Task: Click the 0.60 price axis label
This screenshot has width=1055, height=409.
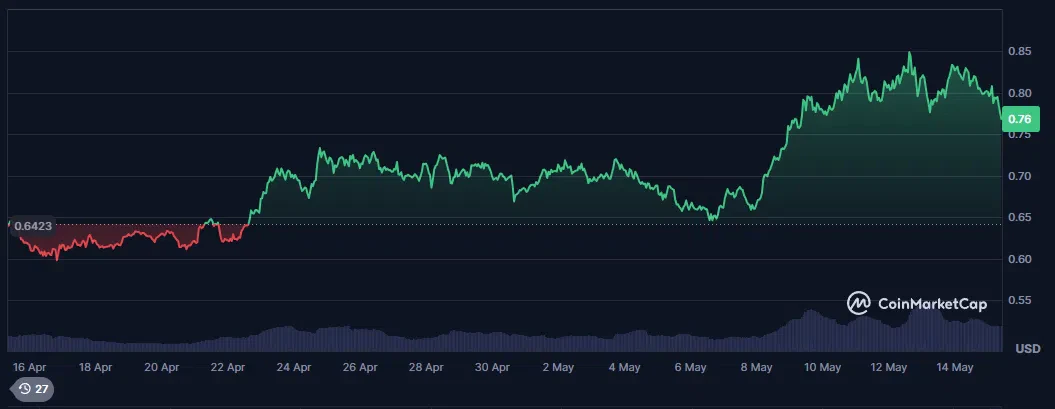Action: pos(1019,259)
